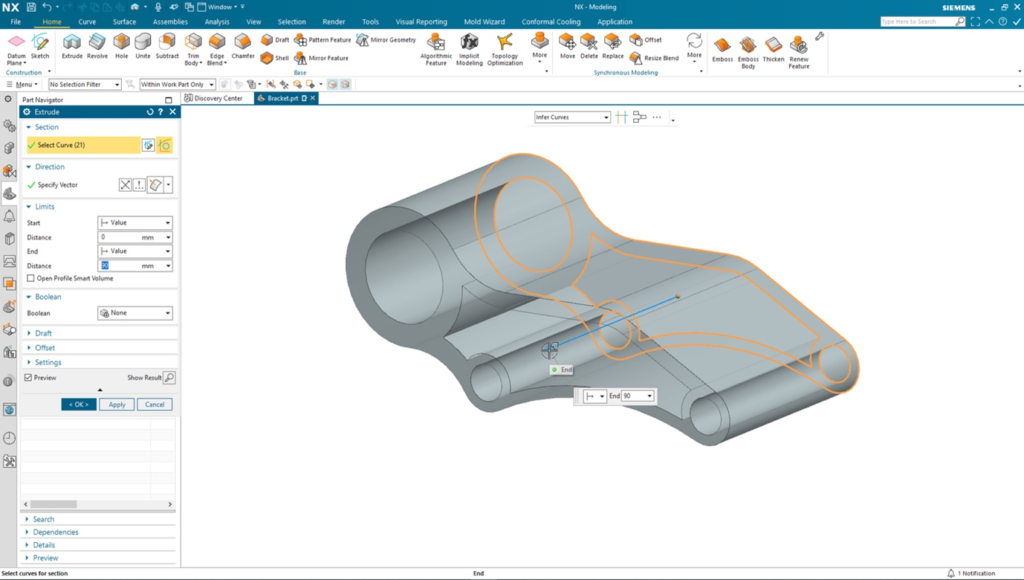1024x580 pixels.
Task: Open the Menu in toolbar
Action: [27, 84]
